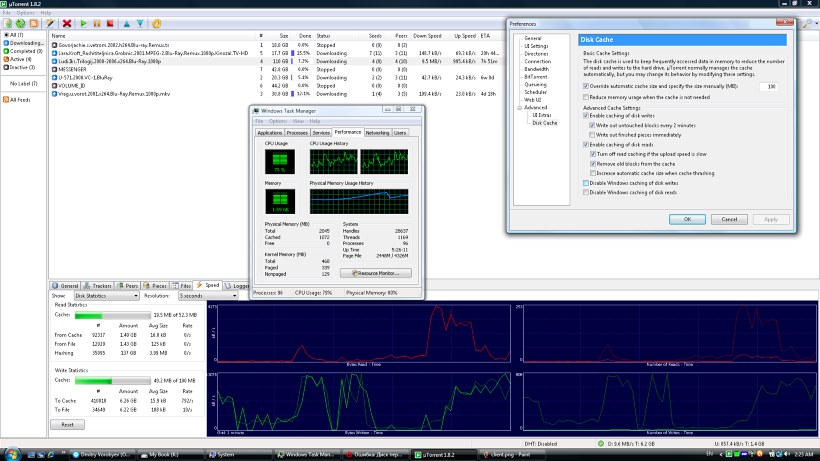Move torrent down the queue

[x=138, y=22]
